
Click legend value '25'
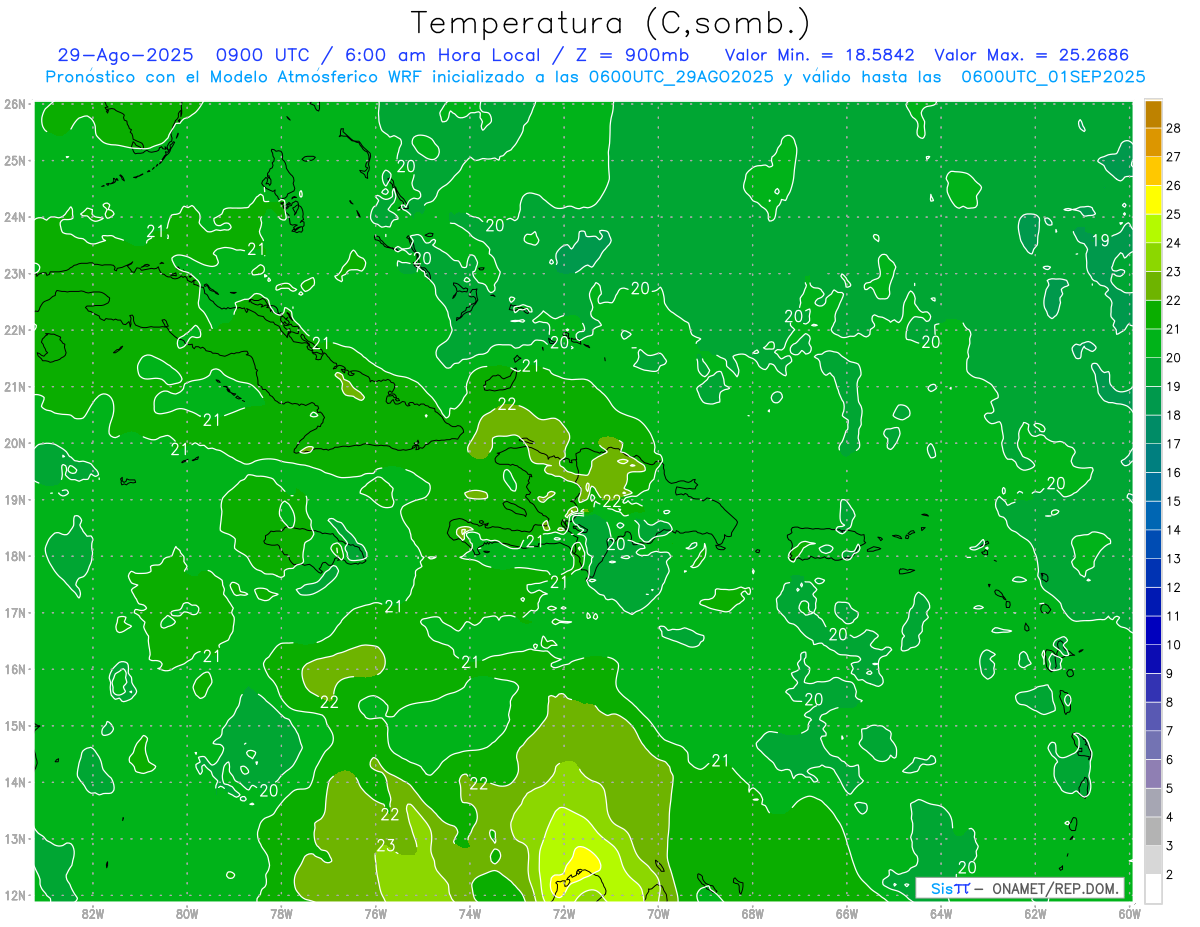1173,214
